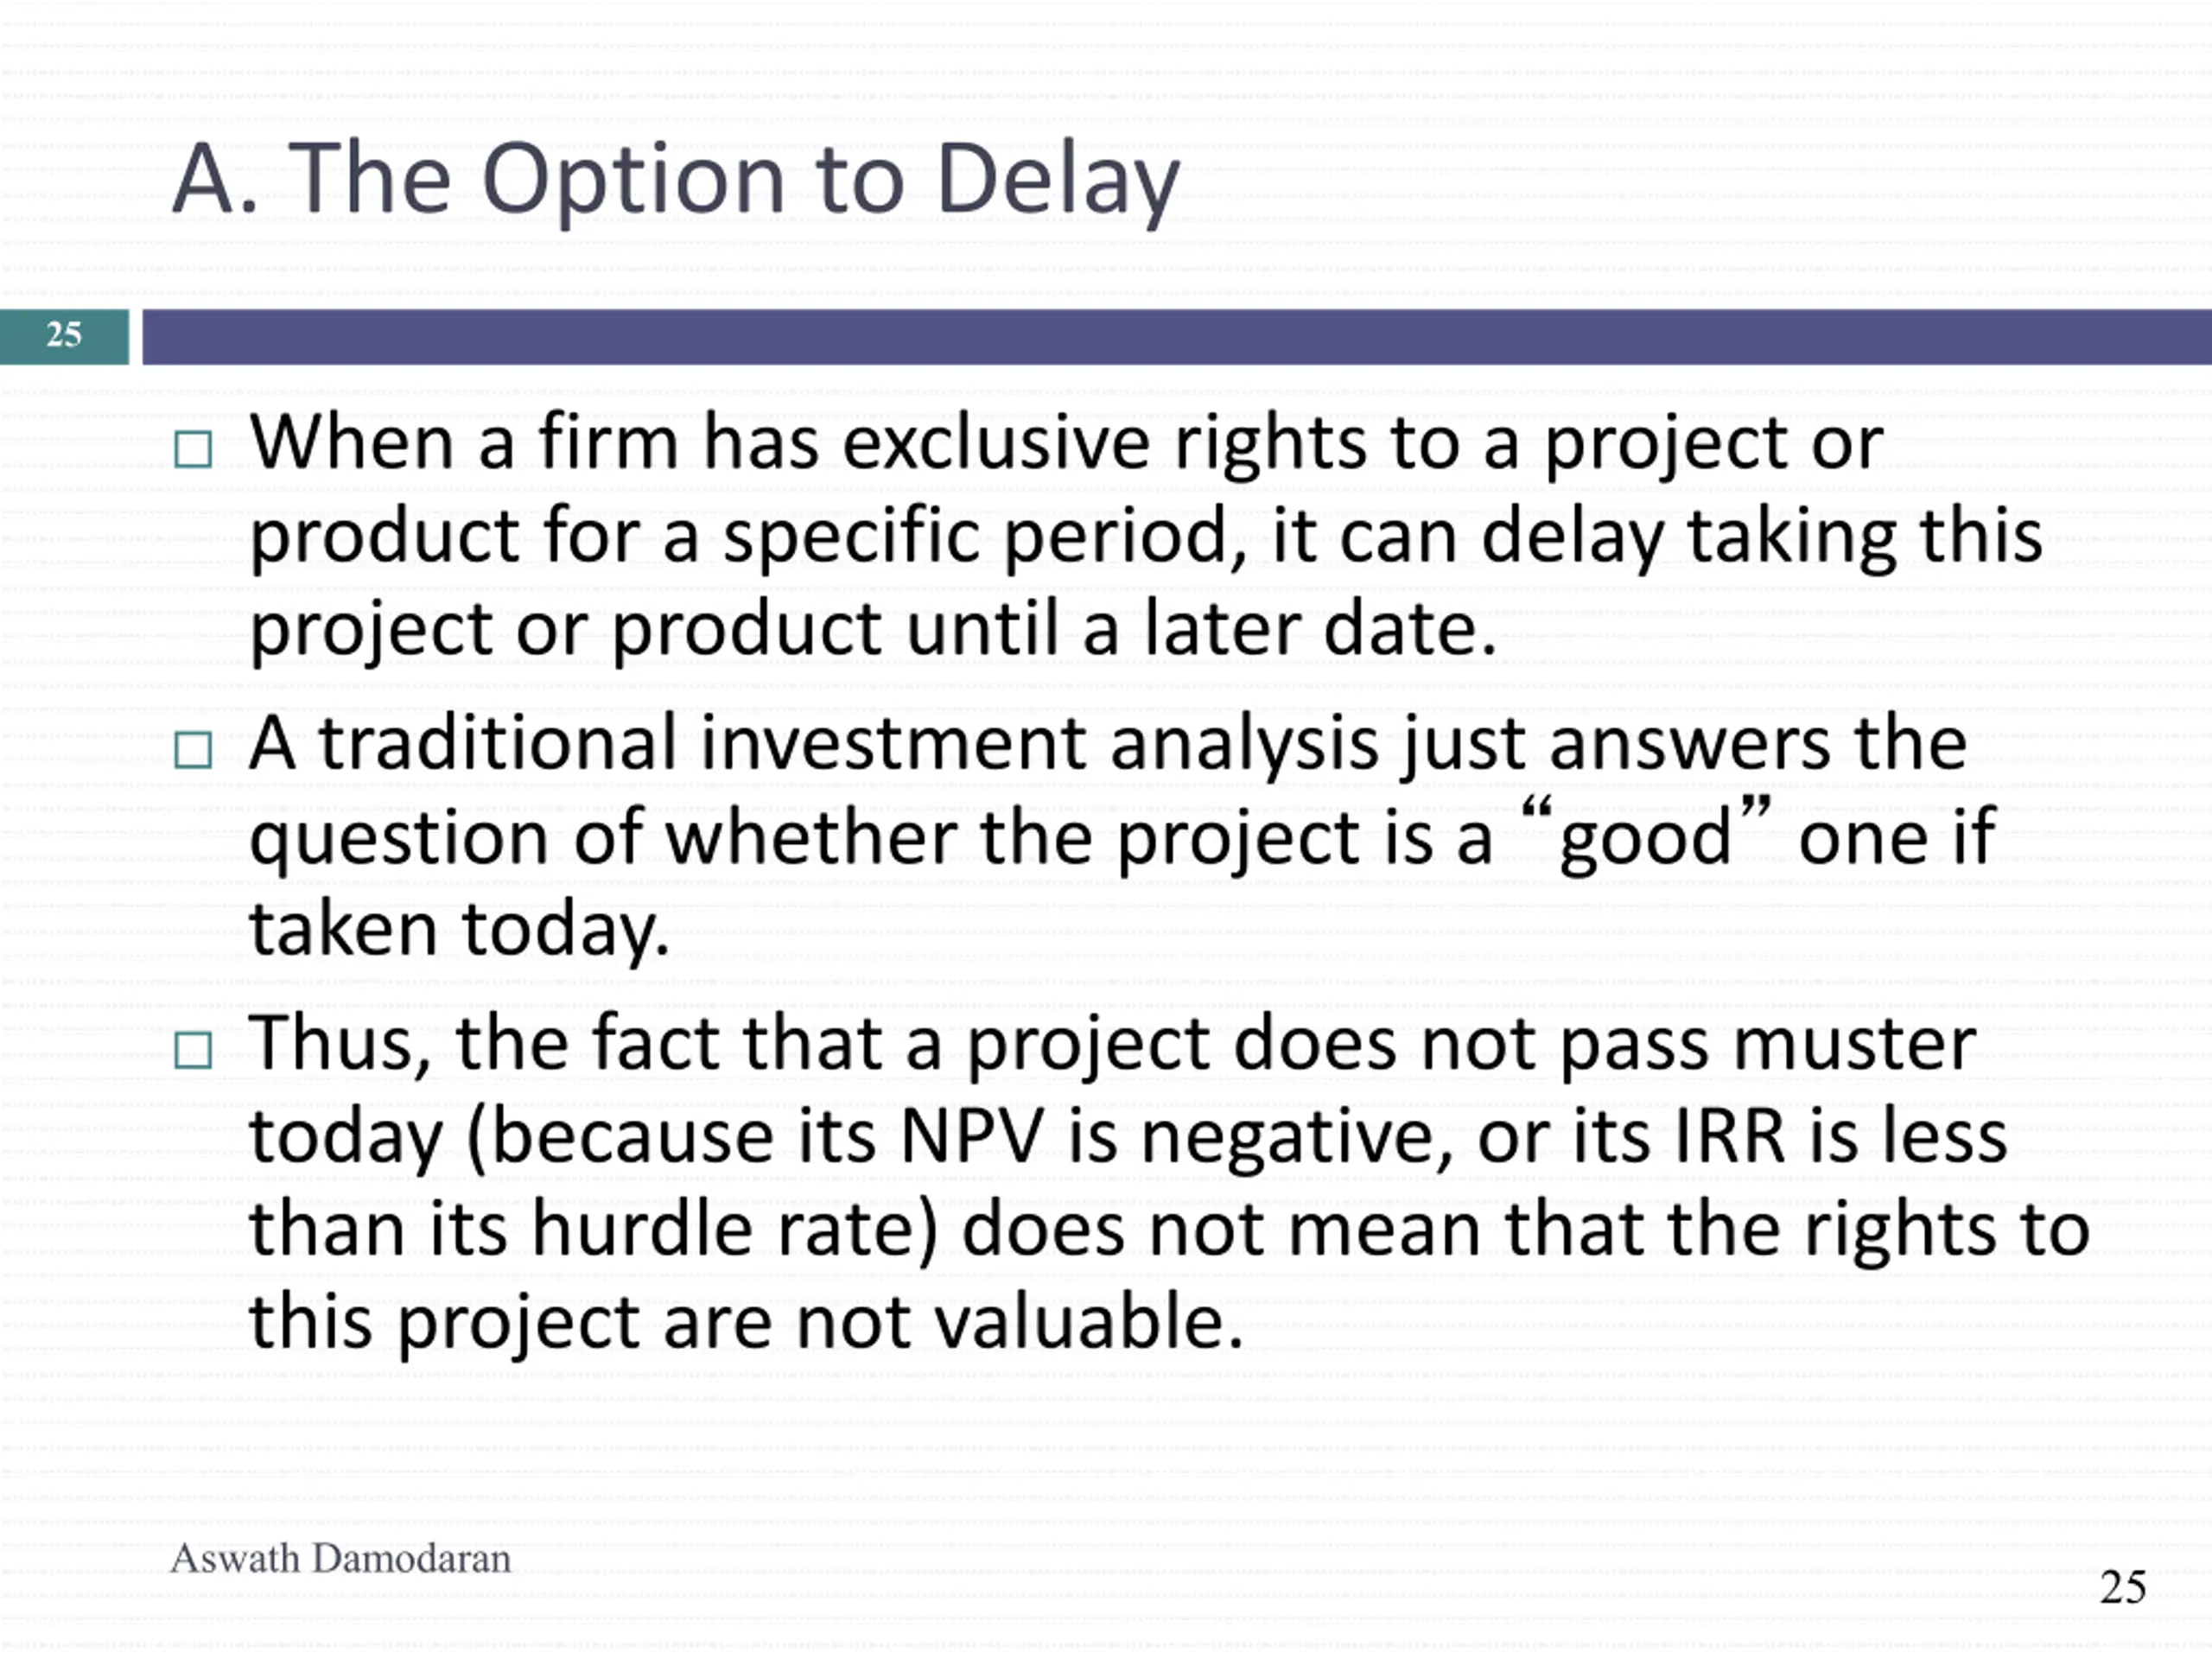Click the teal slide number 25 badge

pyautogui.click(x=64, y=337)
